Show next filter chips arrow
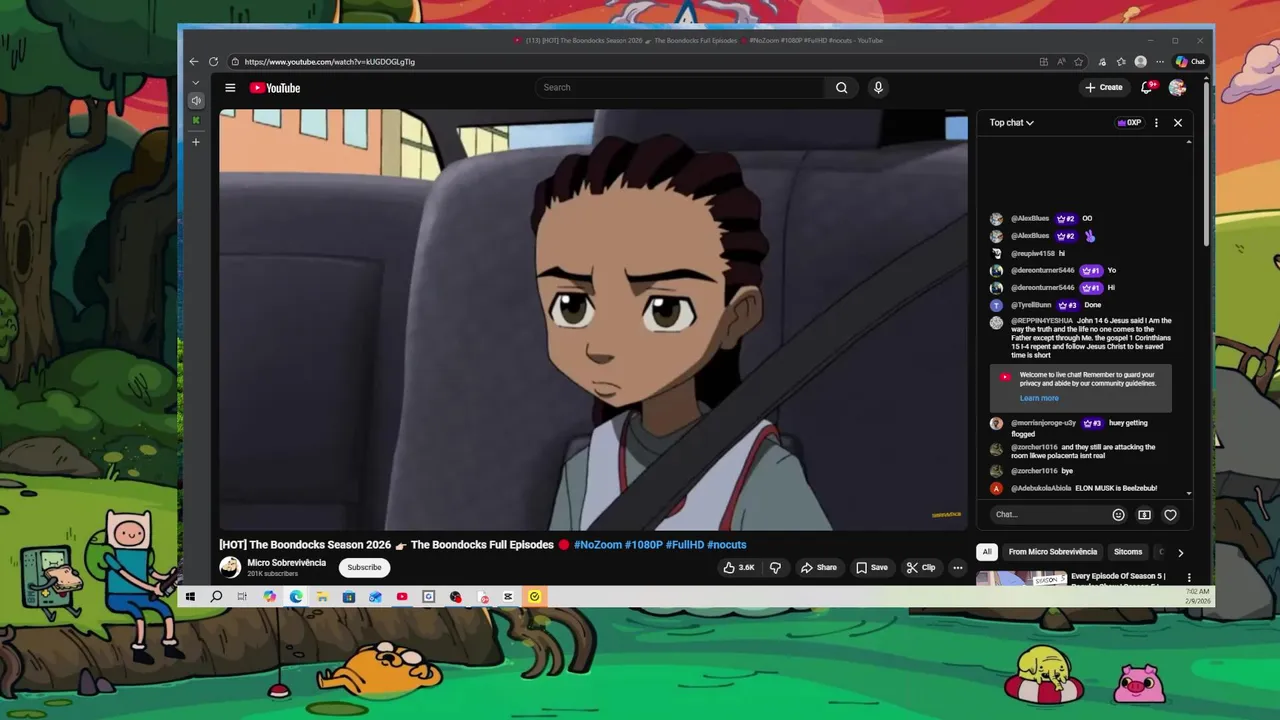This screenshot has height=720, width=1280. pos(1180,552)
